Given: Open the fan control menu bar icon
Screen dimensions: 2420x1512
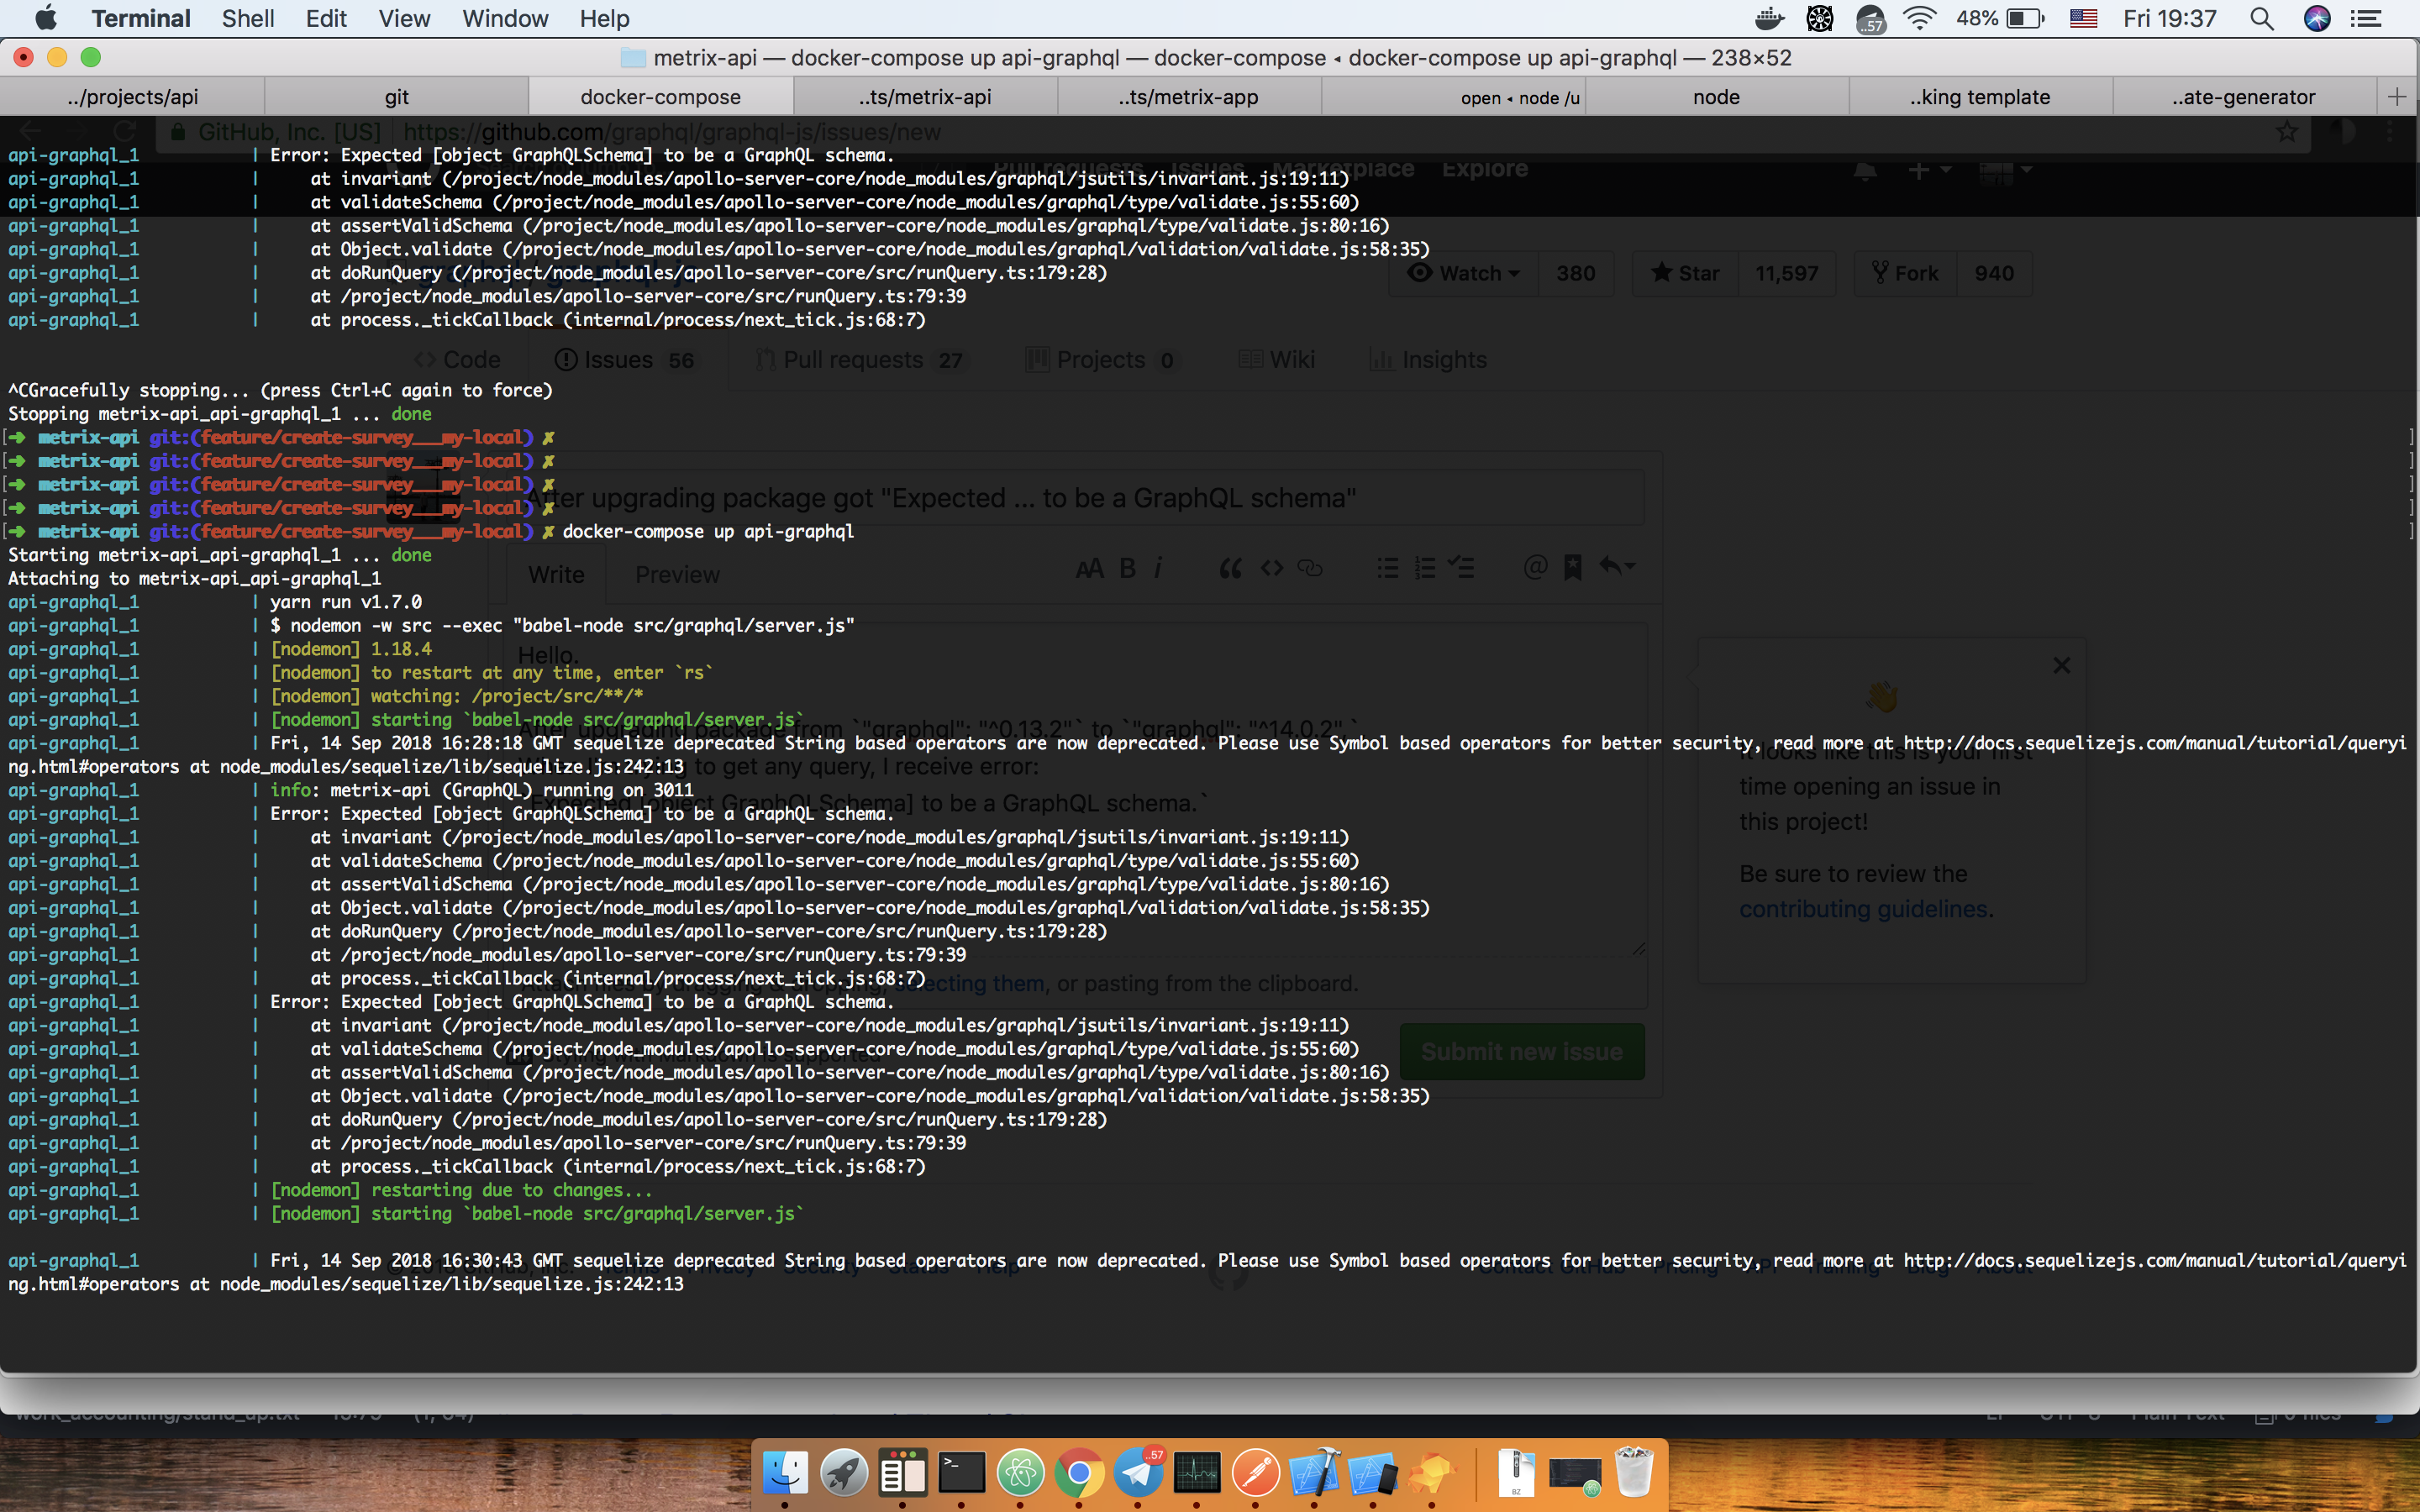Looking at the screenshot, I should [1820, 18].
